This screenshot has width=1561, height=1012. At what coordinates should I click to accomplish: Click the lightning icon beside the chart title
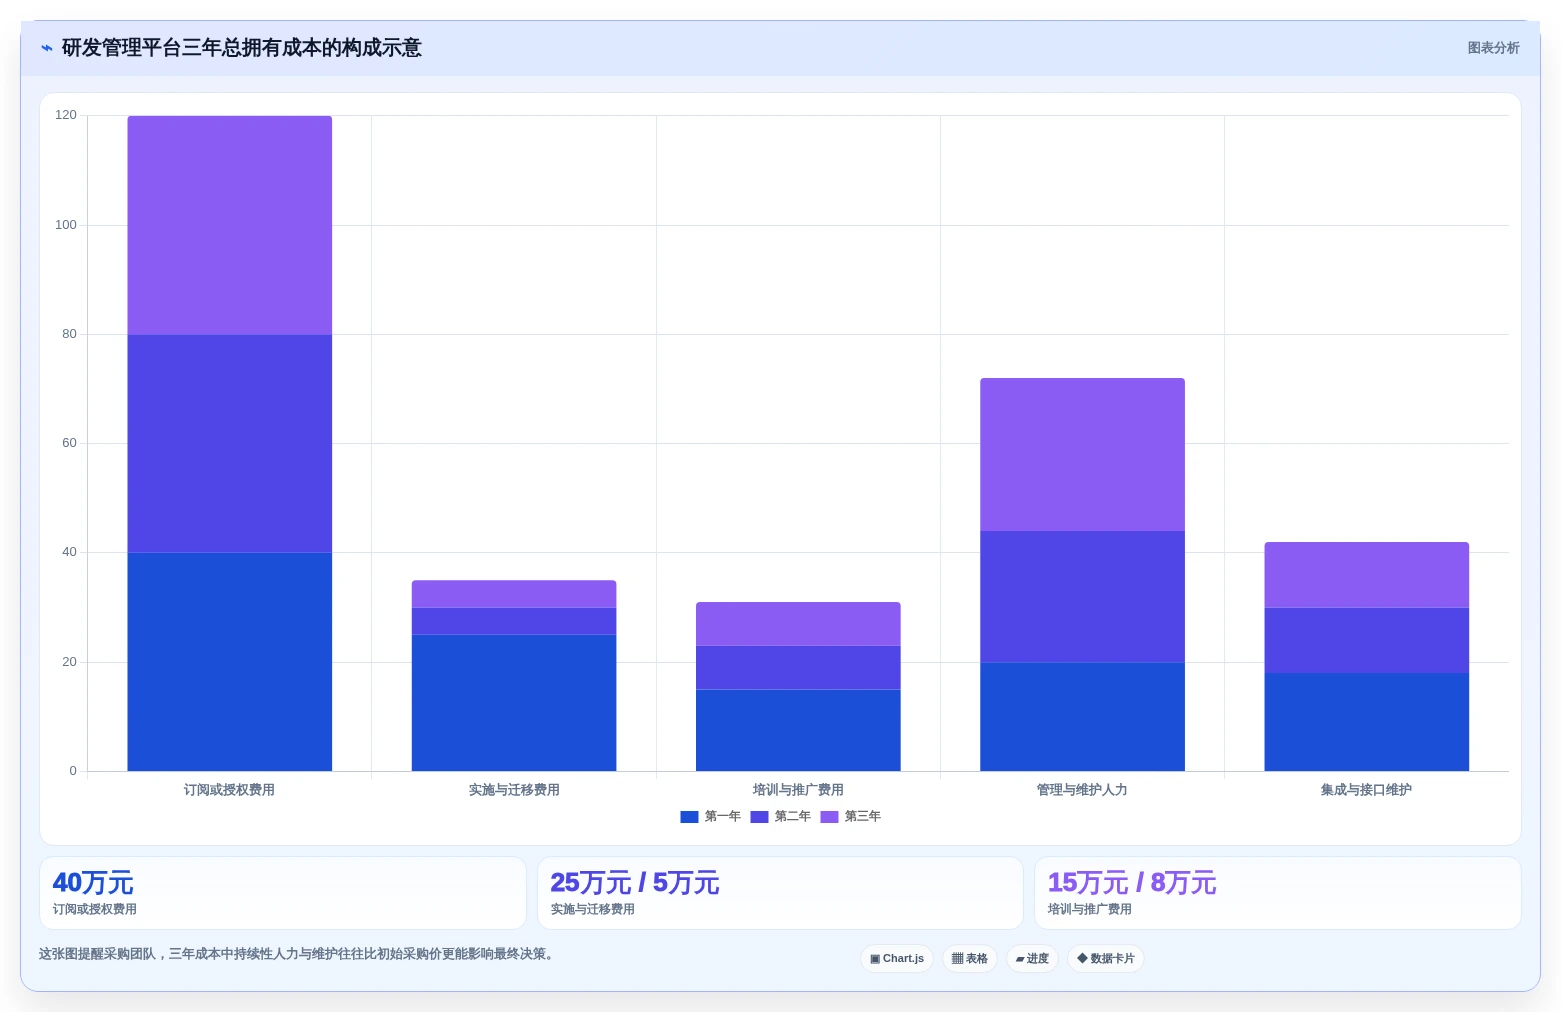(x=46, y=48)
